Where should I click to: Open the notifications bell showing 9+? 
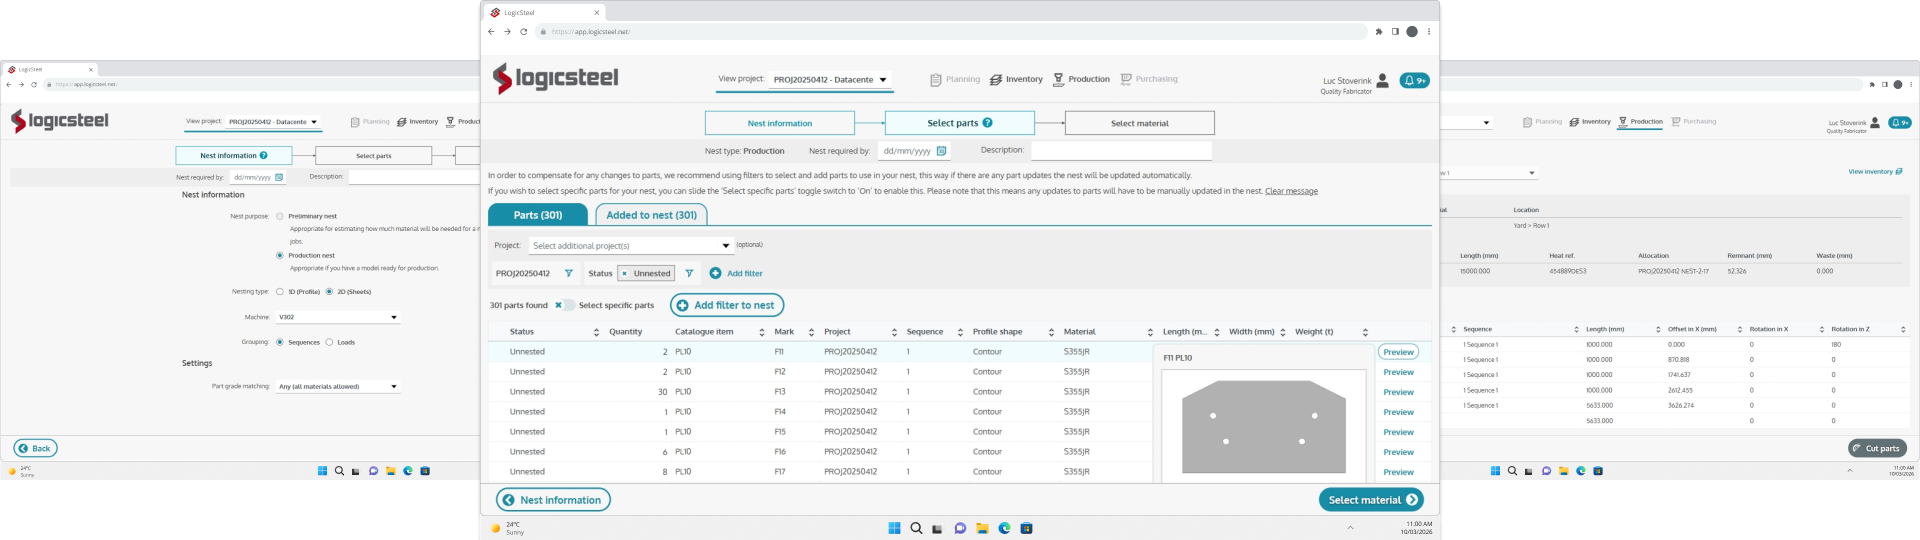tap(1413, 81)
